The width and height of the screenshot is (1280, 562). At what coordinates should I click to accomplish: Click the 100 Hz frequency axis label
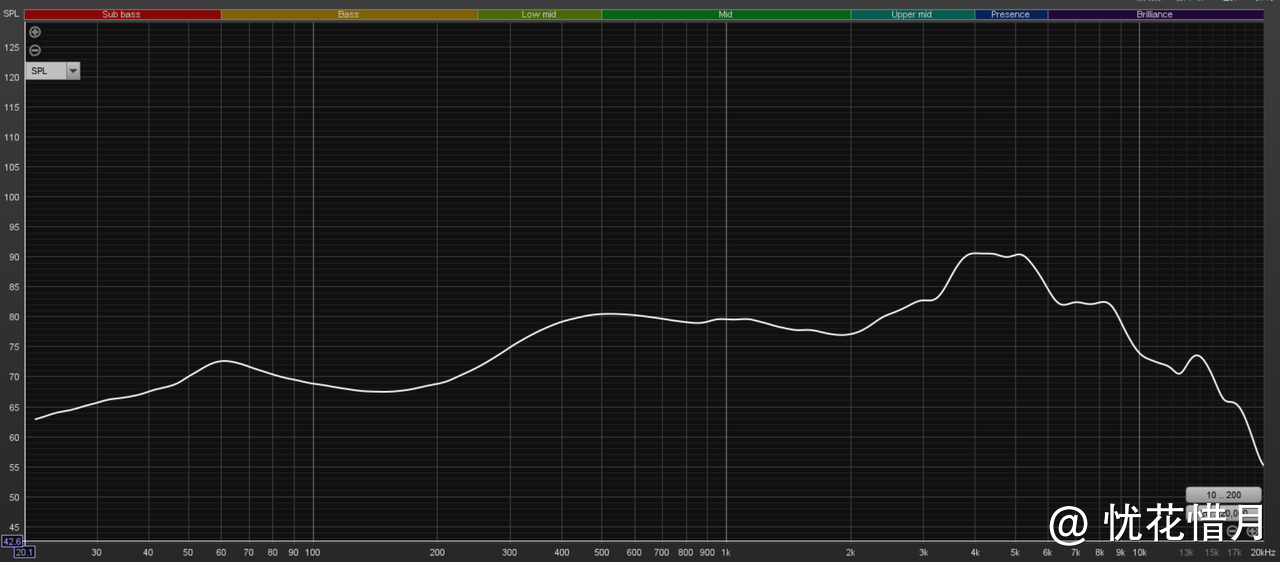[313, 552]
